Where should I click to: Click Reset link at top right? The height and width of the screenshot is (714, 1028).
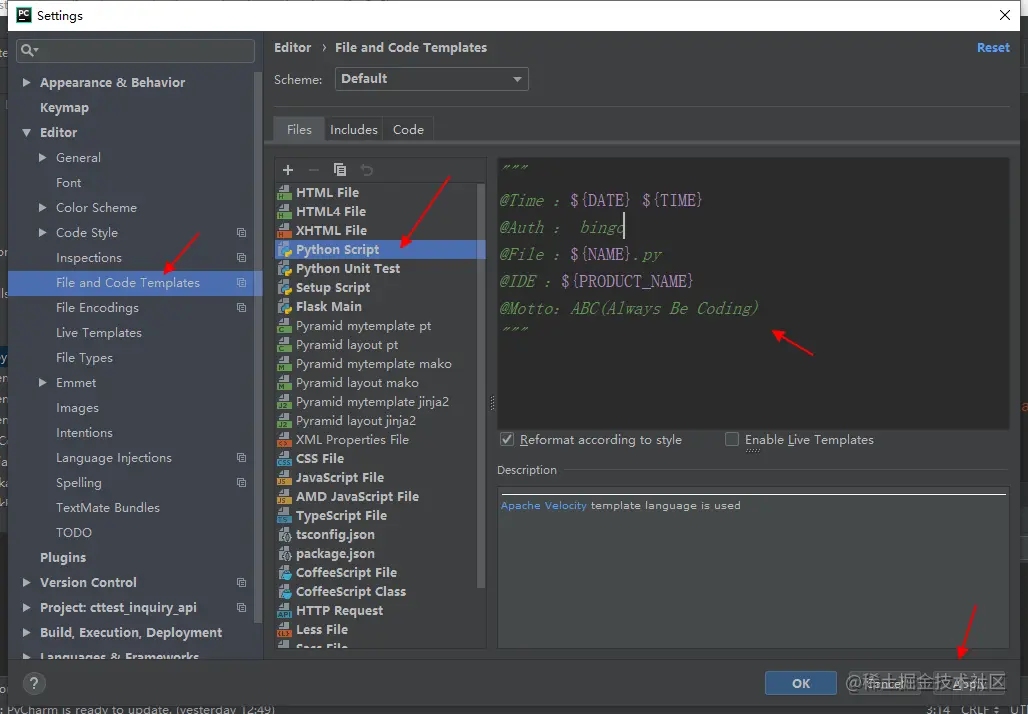click(x=993, y=48)
